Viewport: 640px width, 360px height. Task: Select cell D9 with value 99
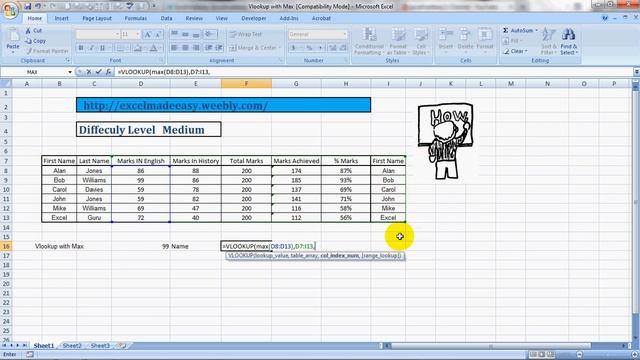point(141,180)
